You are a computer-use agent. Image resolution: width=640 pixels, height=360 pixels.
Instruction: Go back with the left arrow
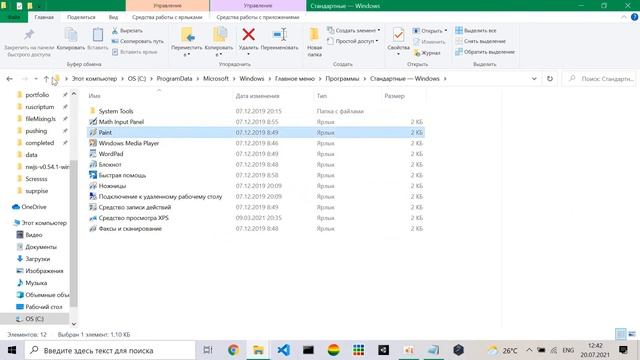(x=9, y=79)
